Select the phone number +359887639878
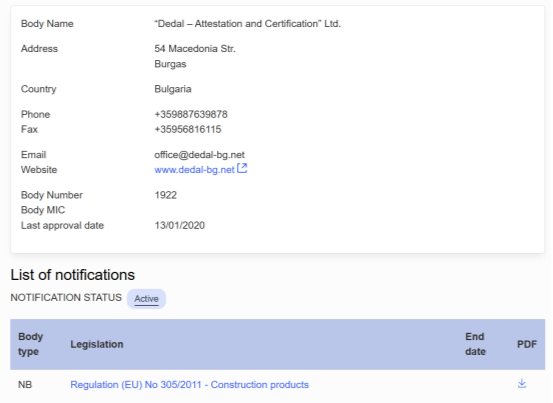 coord(191,114)
